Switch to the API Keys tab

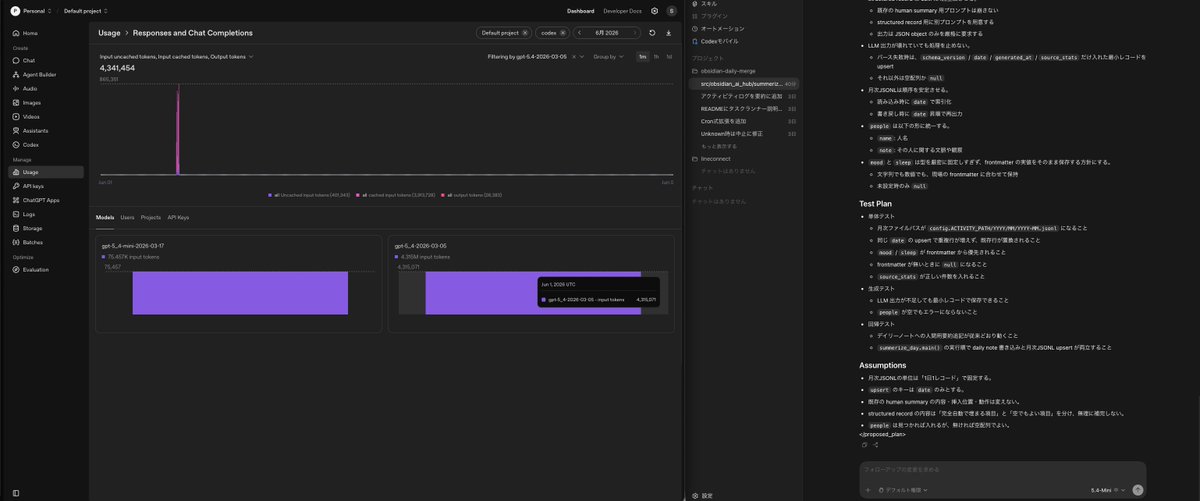point(178,217)
